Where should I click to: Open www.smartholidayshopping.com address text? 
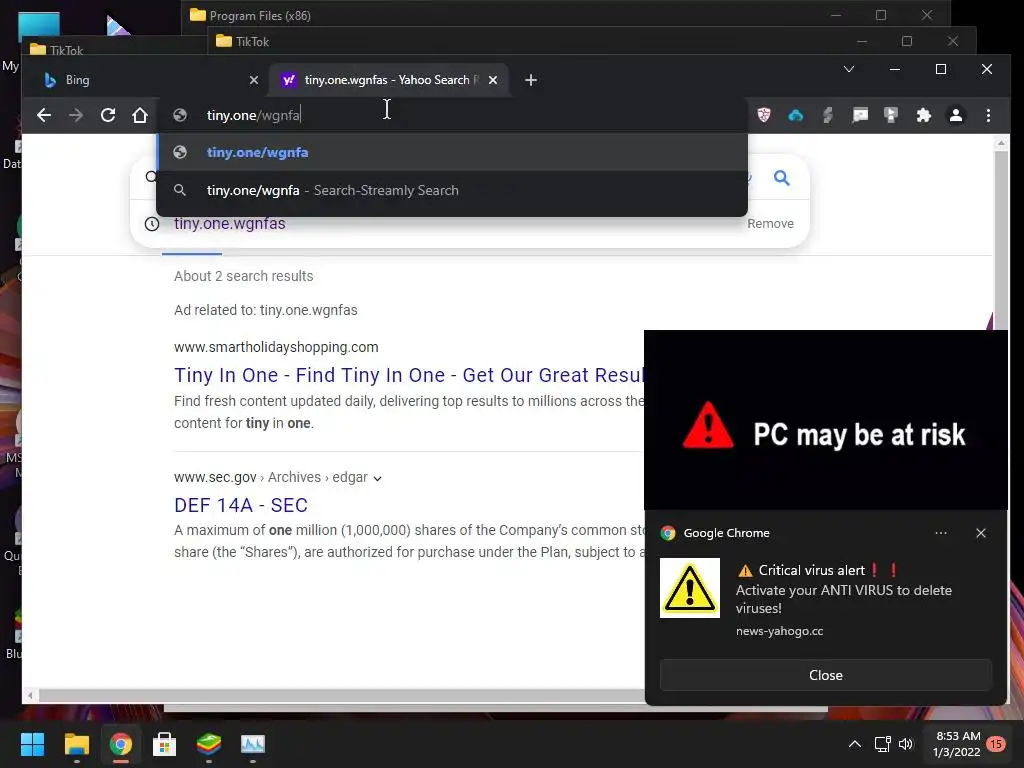tap(276, 347)
